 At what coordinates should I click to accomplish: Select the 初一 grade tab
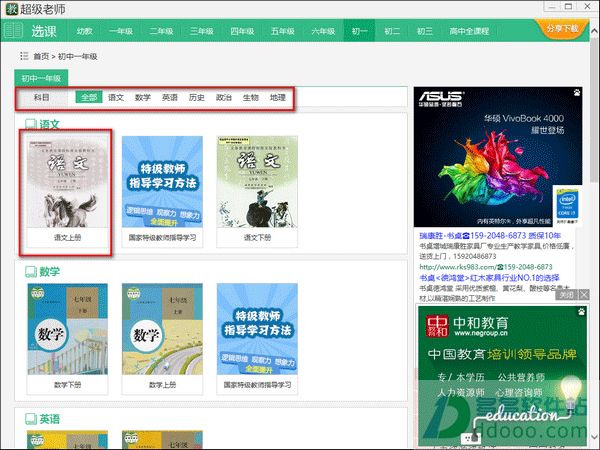[x=359, y=31]
